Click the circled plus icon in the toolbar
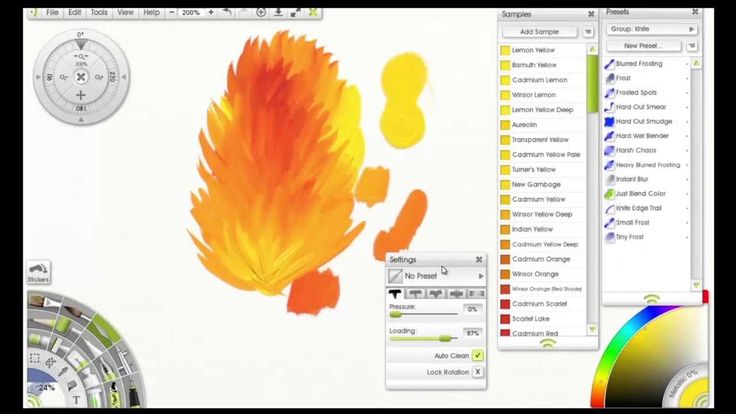 [261, 13]
